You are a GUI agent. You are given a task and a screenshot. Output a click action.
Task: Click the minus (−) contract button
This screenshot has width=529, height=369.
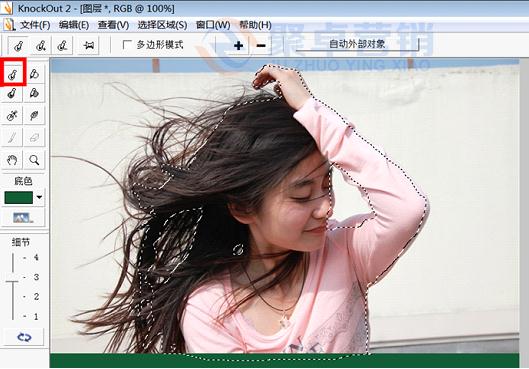point(261,45)
